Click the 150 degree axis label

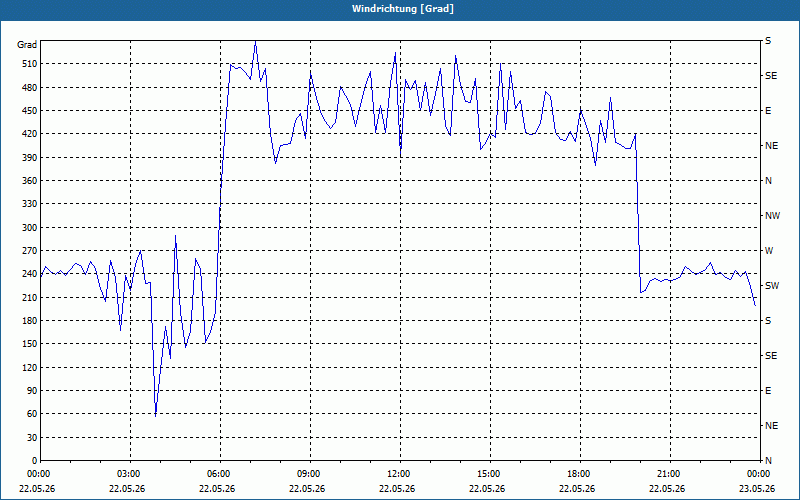30,344
